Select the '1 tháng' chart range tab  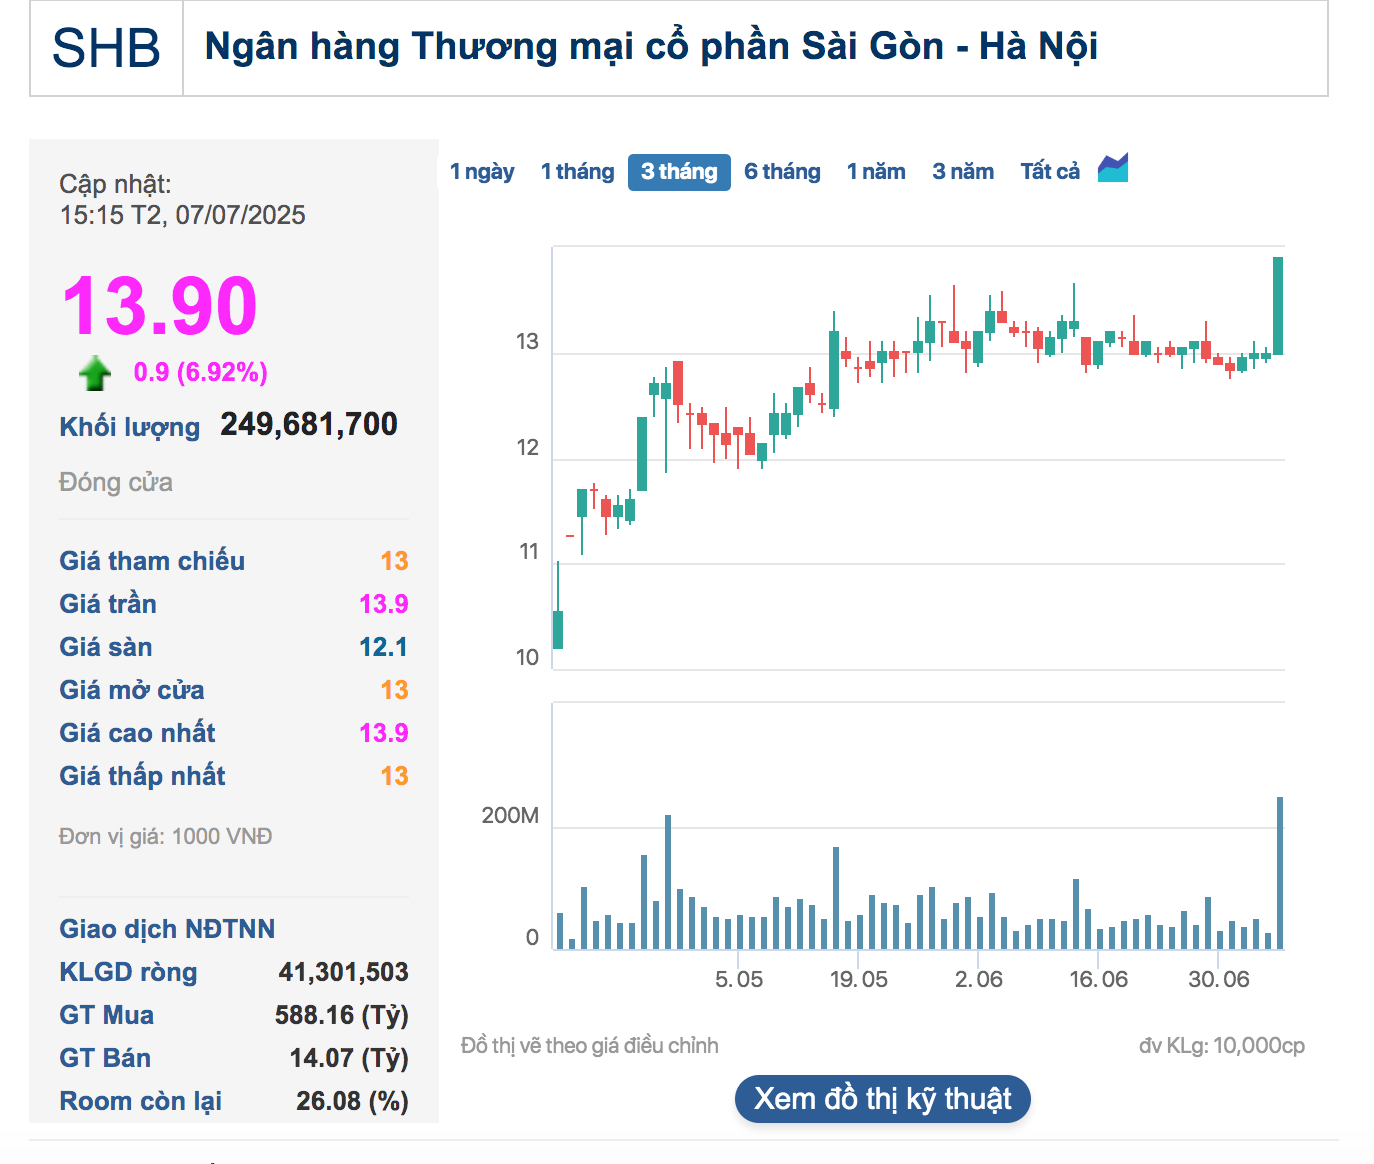click(577, 171)
